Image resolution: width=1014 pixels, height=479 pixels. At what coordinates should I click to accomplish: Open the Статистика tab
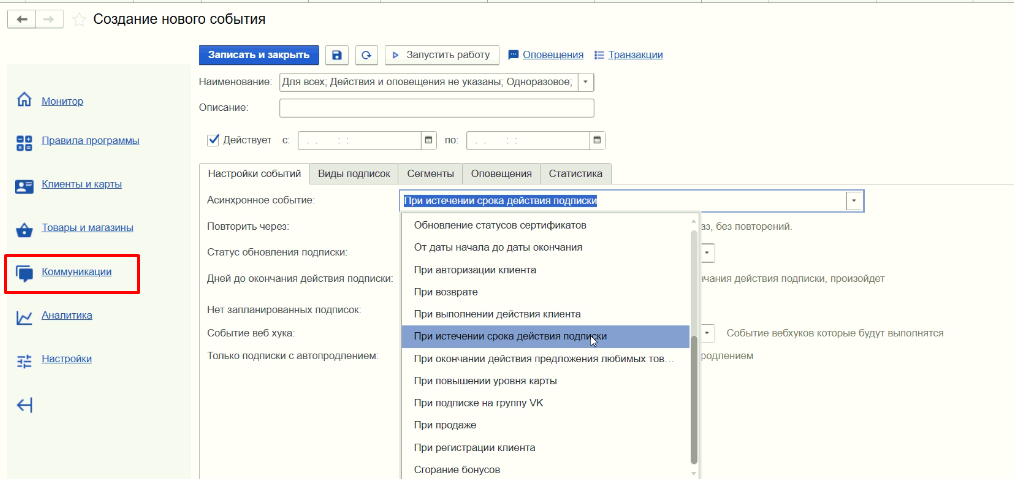[576, 173]
